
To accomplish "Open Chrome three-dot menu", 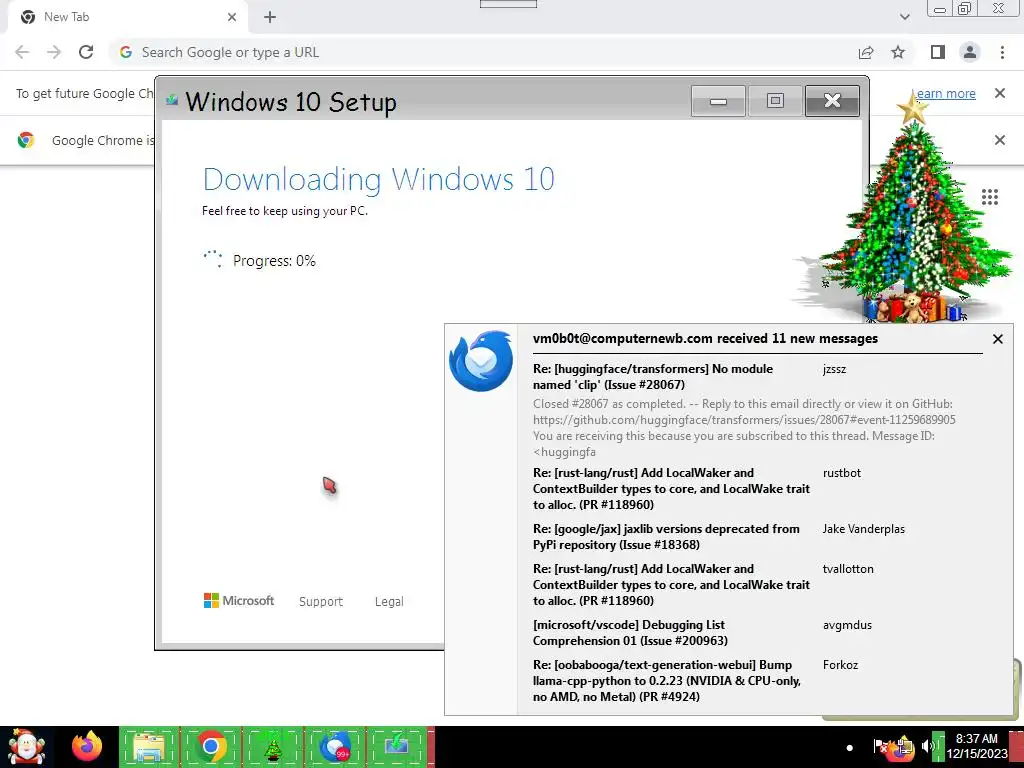I will pos(1002,52).
